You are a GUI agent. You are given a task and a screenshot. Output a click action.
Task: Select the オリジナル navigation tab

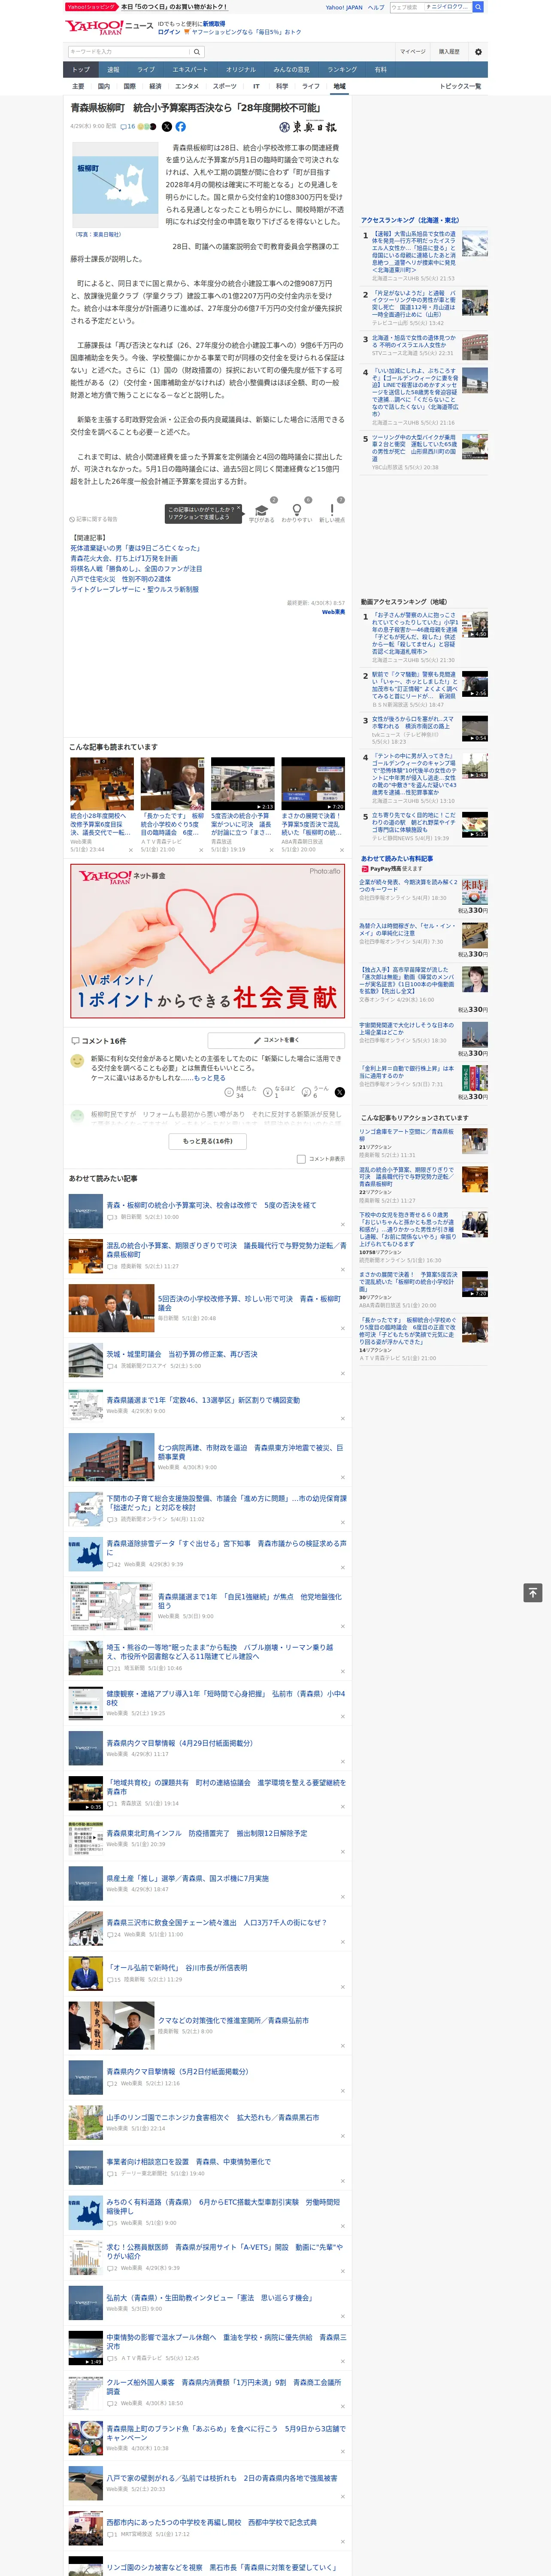pos(241,70)
